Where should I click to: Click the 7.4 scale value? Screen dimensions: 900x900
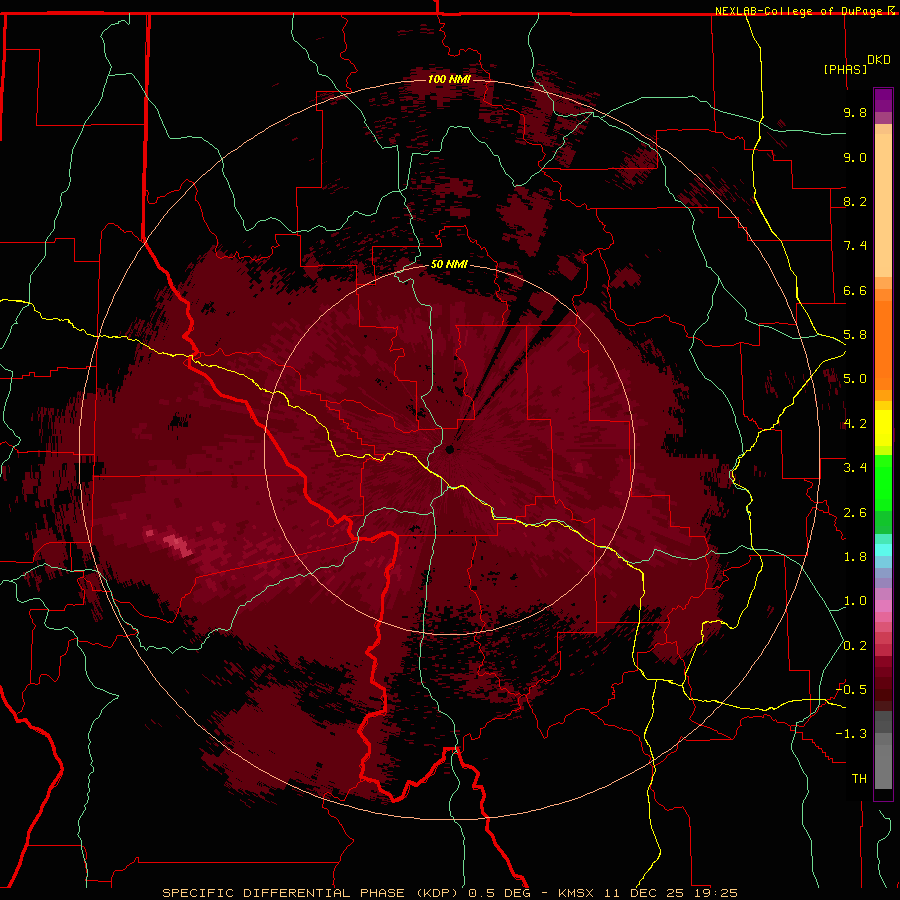click(x=855, y=246)
